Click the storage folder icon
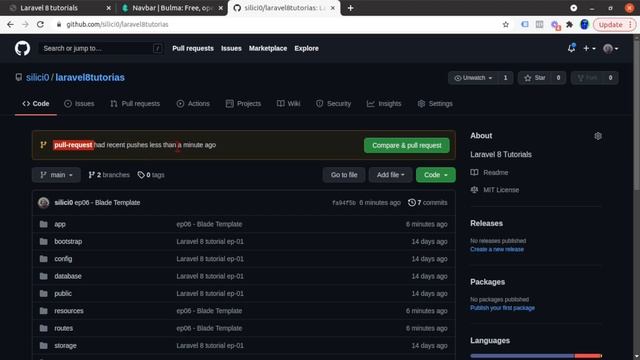 tap(44, 346)
